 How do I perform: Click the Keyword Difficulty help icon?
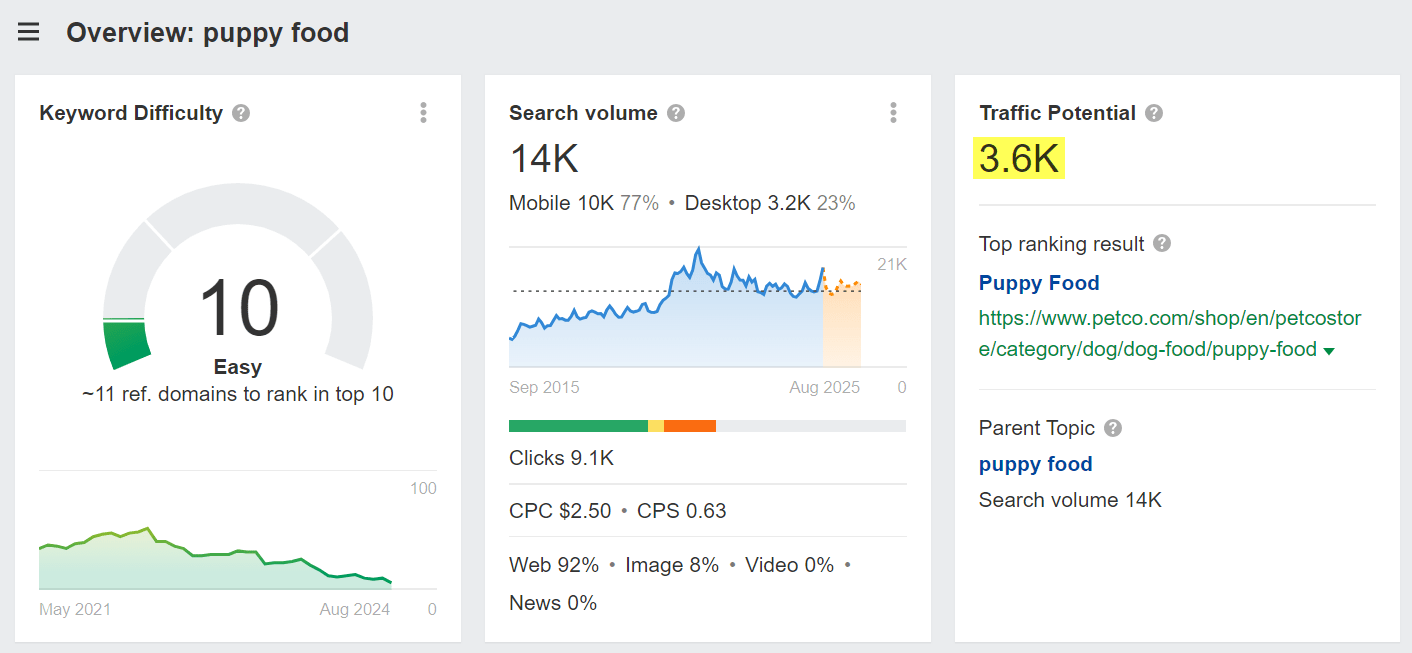tap(240, 113)
